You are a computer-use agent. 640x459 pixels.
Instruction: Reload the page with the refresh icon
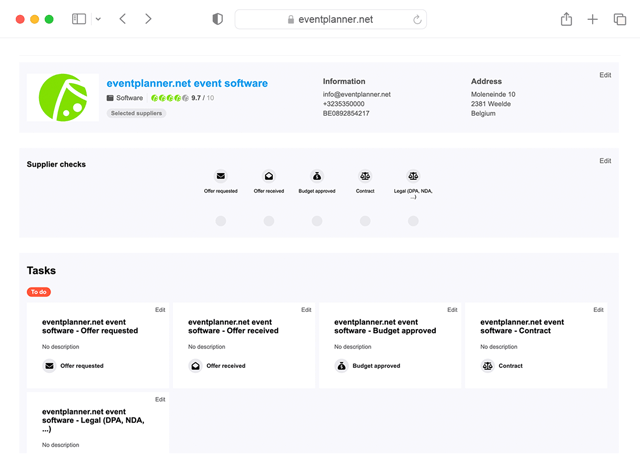(417, 19)
